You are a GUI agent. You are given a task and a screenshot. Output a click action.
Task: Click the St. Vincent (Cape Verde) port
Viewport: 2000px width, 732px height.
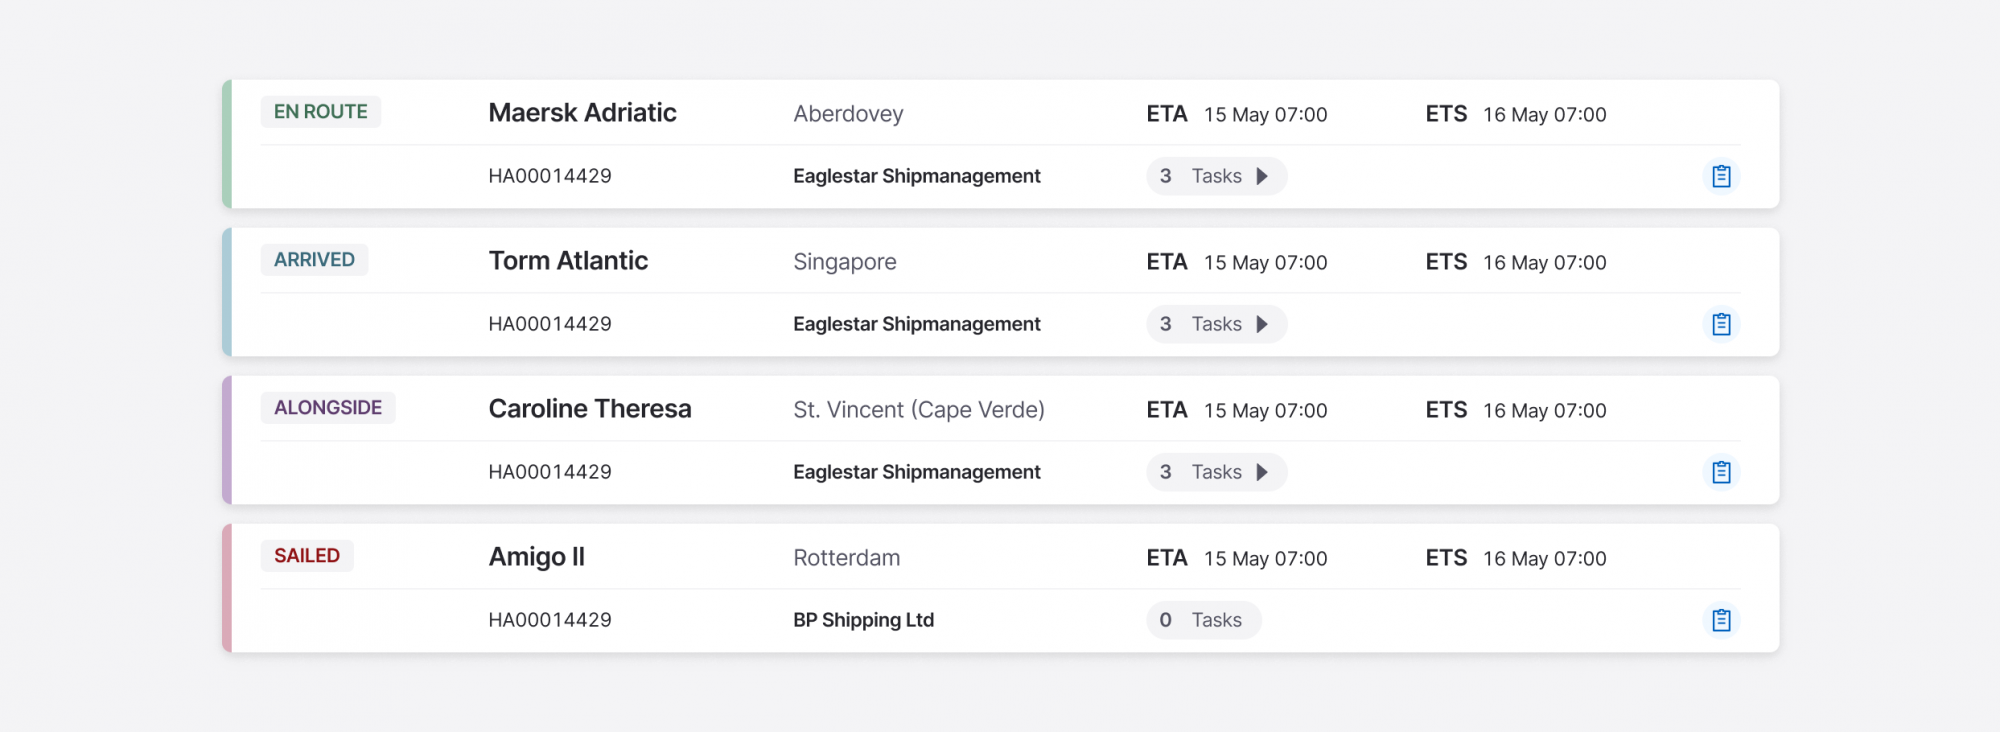pos(918,410)
